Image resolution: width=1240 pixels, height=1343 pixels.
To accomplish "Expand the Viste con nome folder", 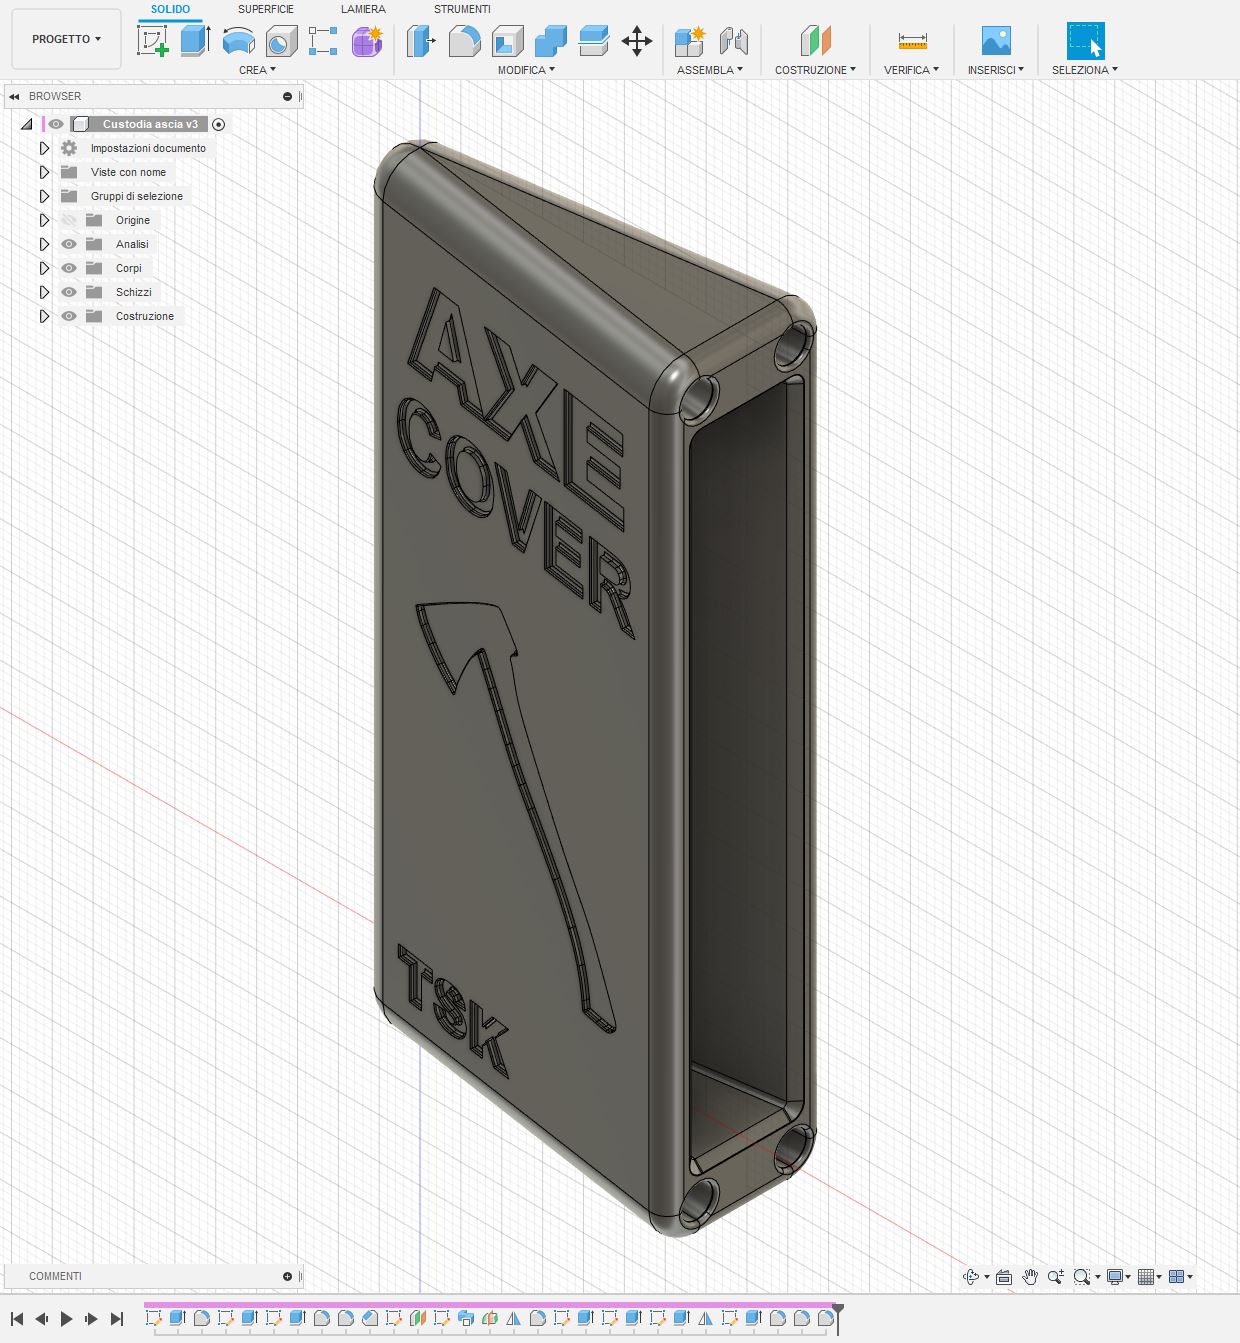I will [x=44, y=172].
